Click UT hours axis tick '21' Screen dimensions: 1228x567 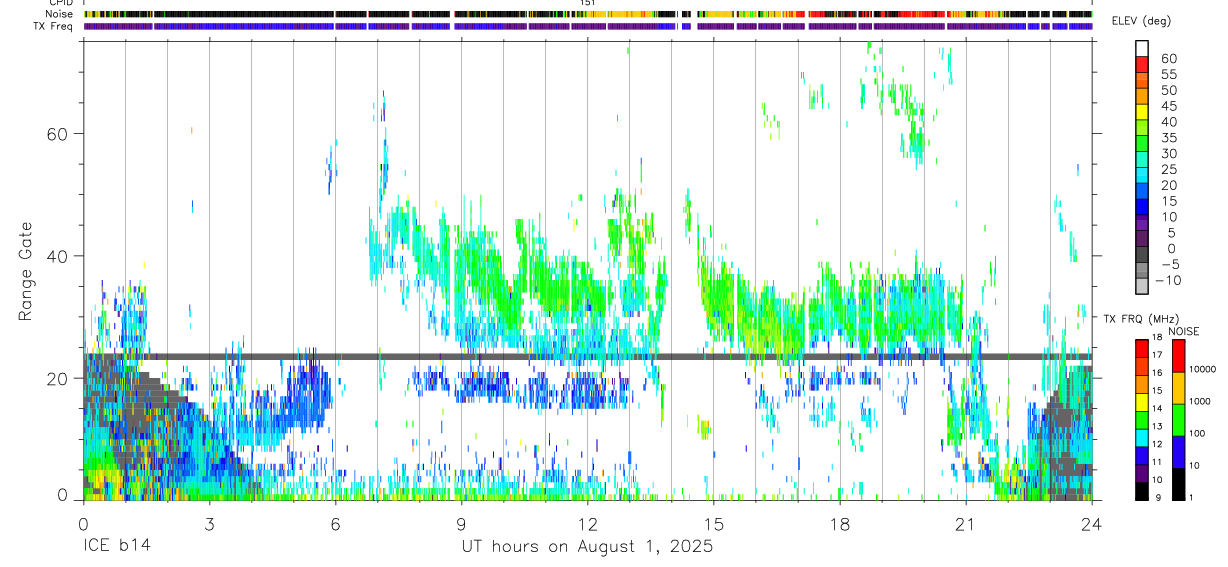coord(965,523)
